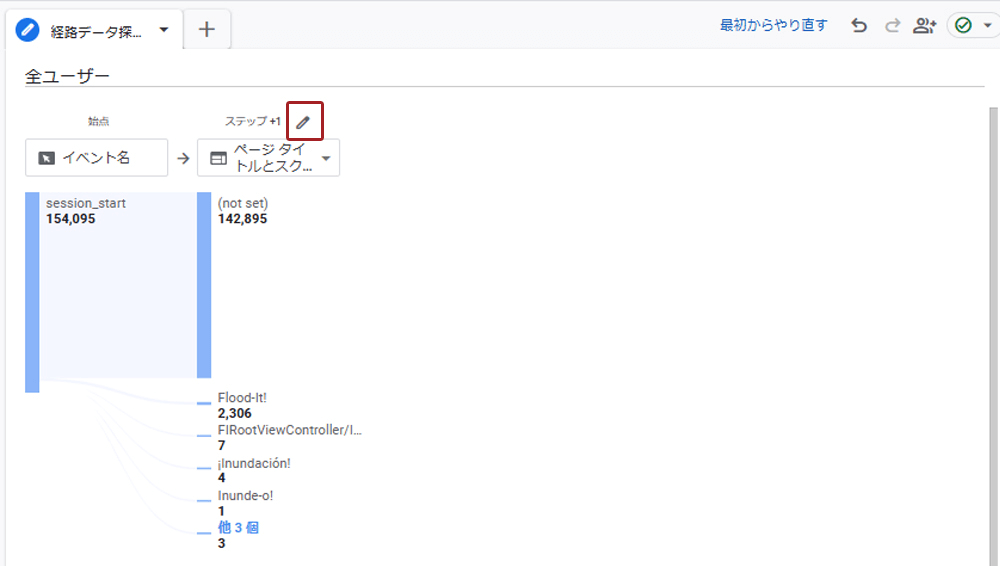The image size is (1000, 566).
Task: Click 最初からやり直す link
Action: click(x=774, y=26)
